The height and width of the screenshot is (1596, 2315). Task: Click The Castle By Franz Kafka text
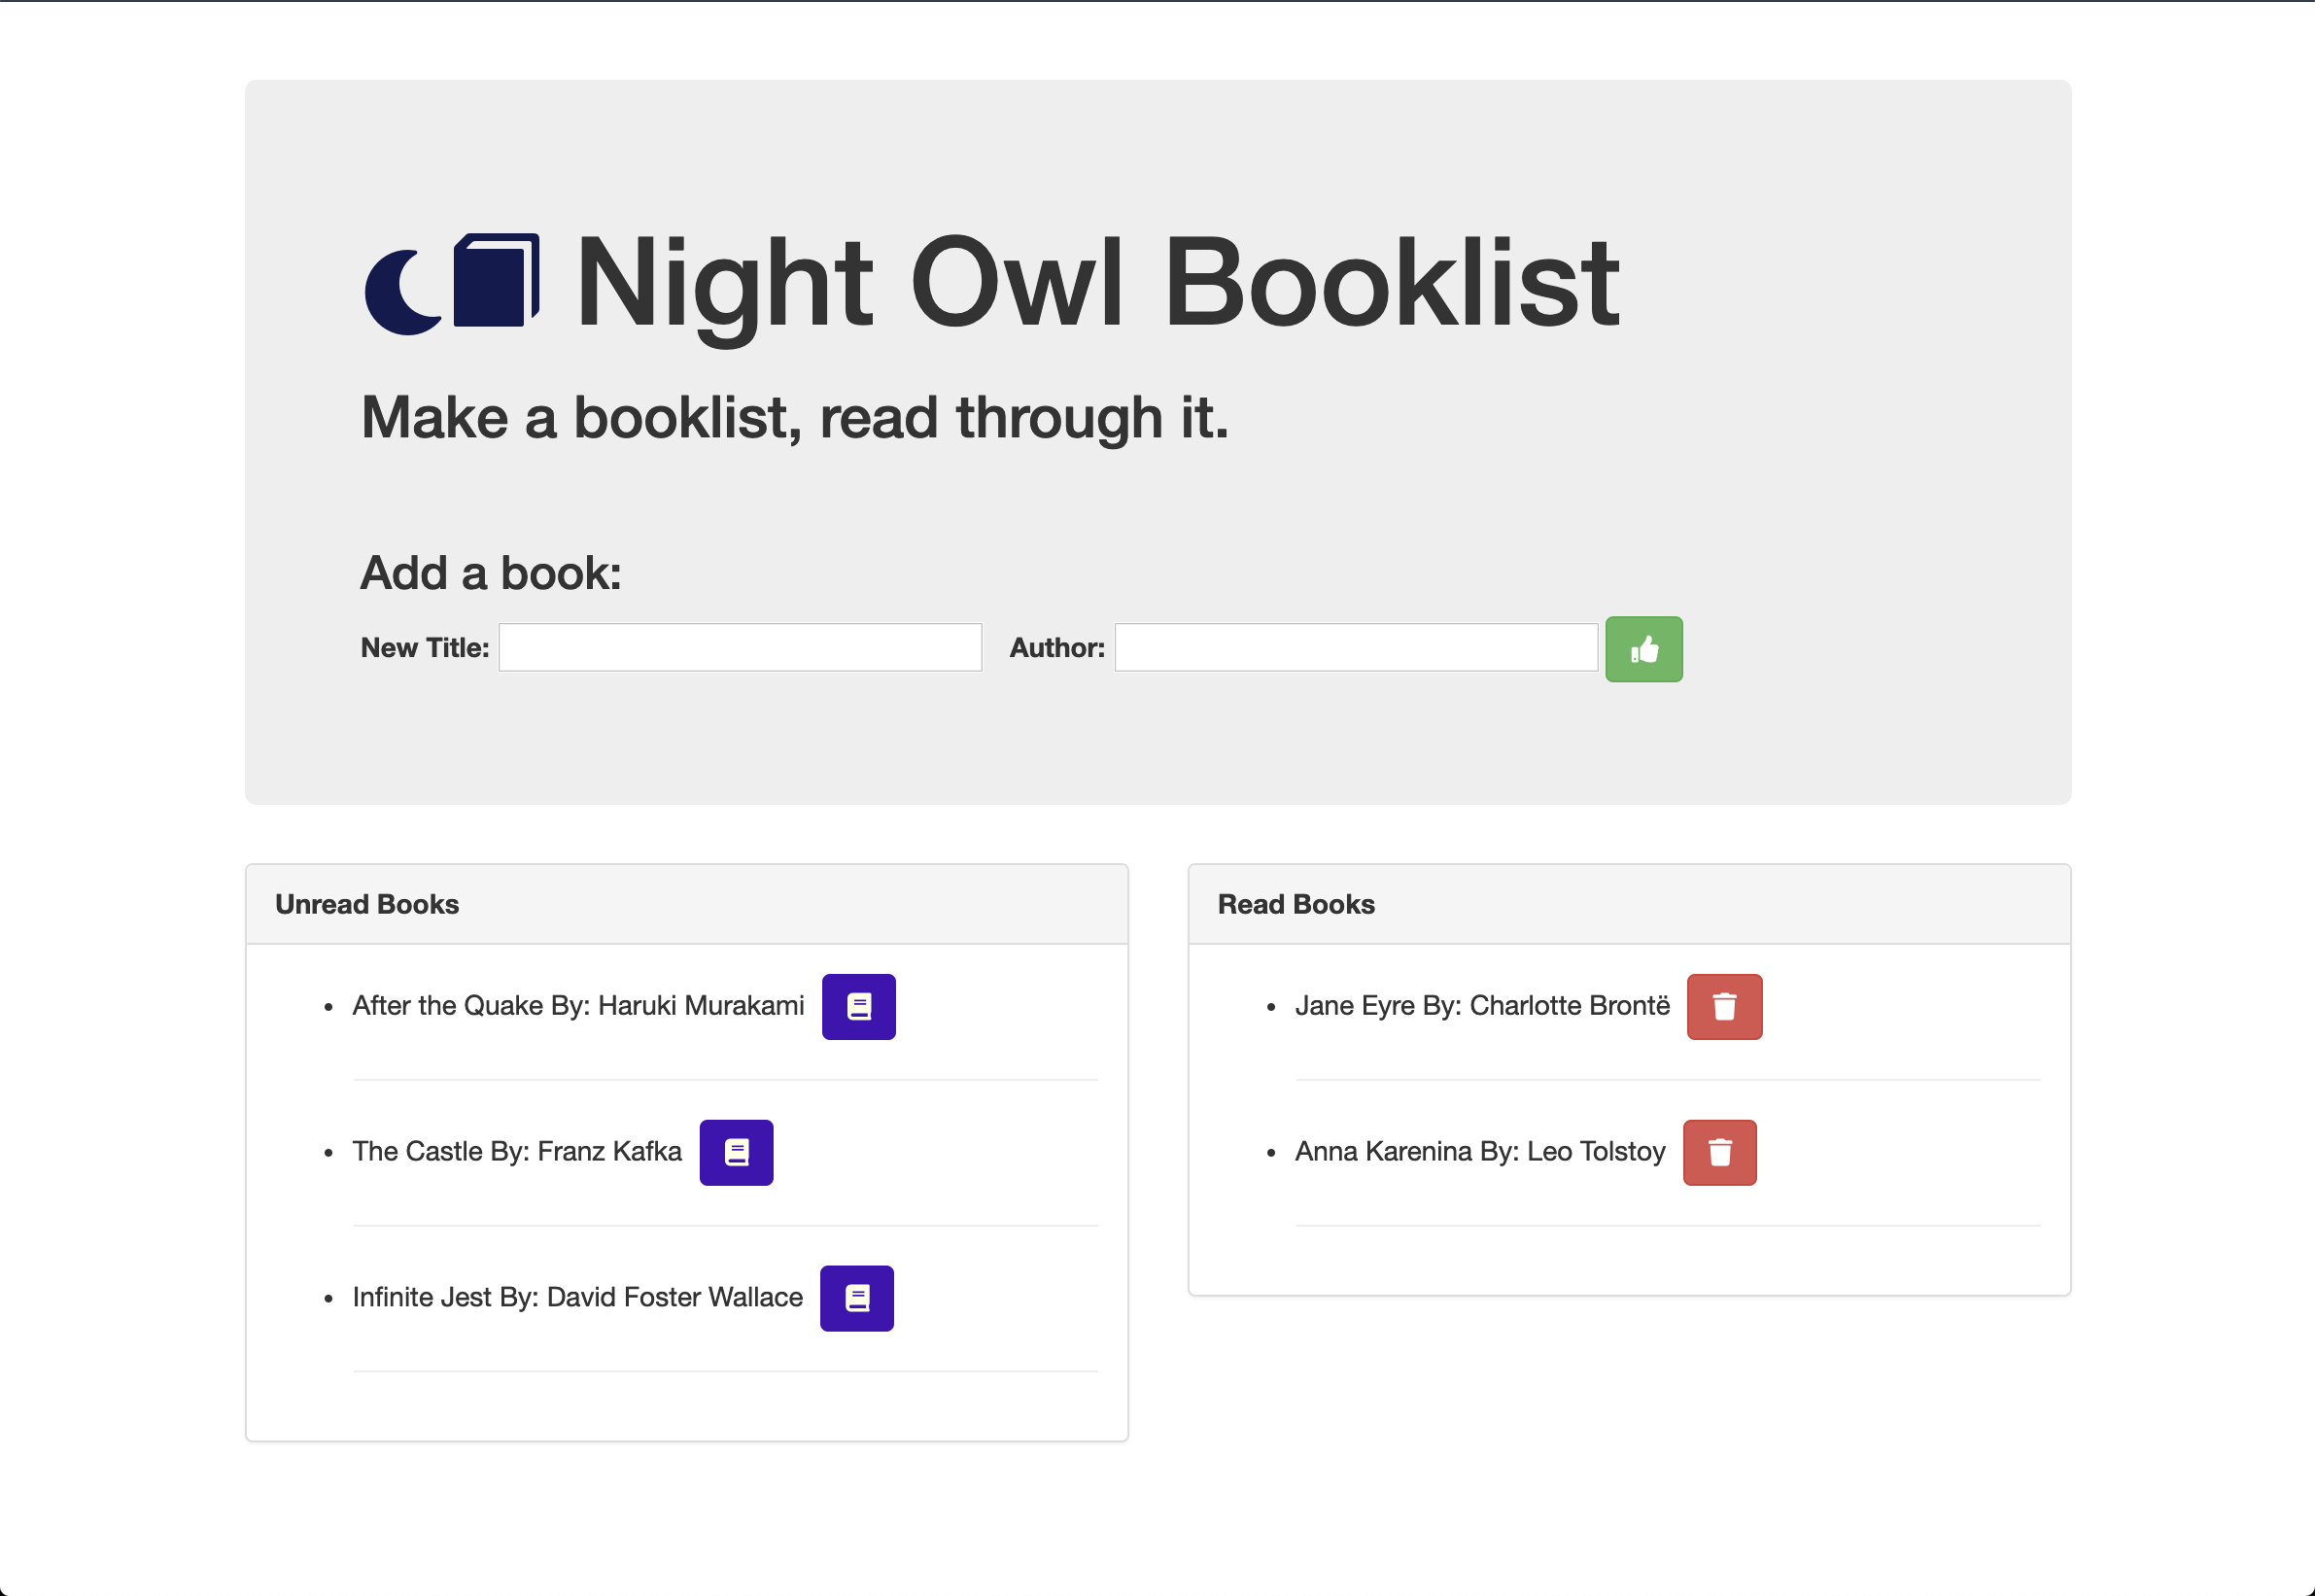click(517, 1152)
